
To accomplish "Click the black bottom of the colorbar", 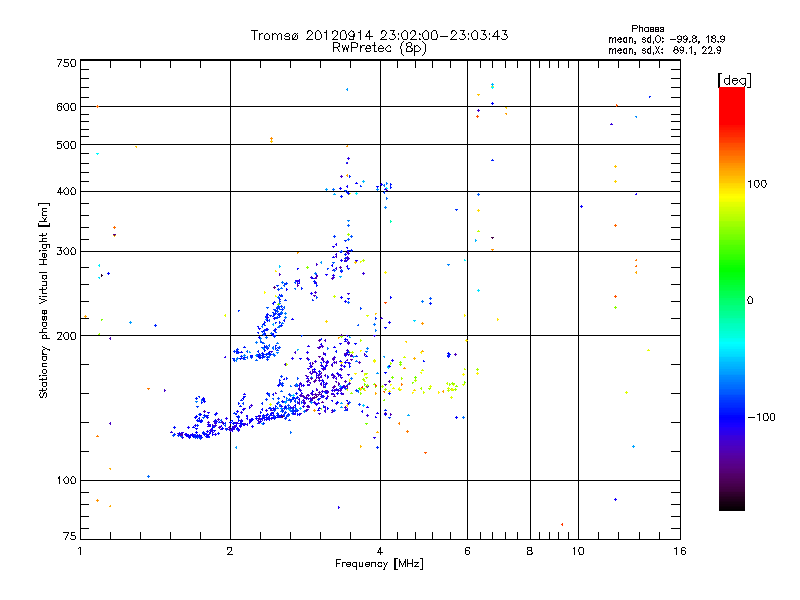I will (x=732, y=503).
